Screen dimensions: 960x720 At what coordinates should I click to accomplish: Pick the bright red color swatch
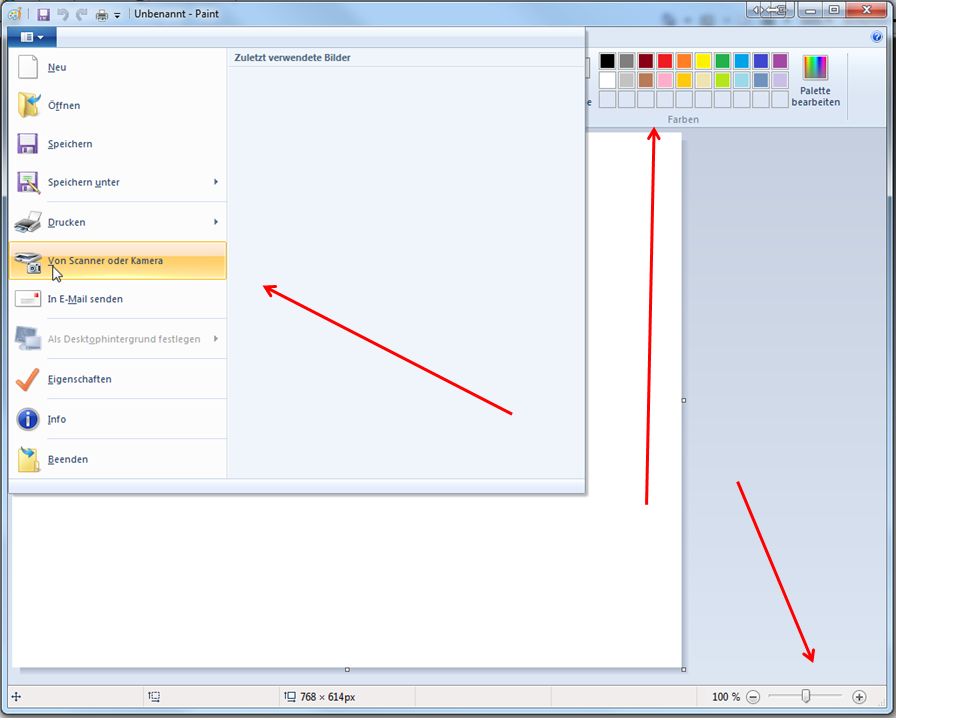point(665,61)
